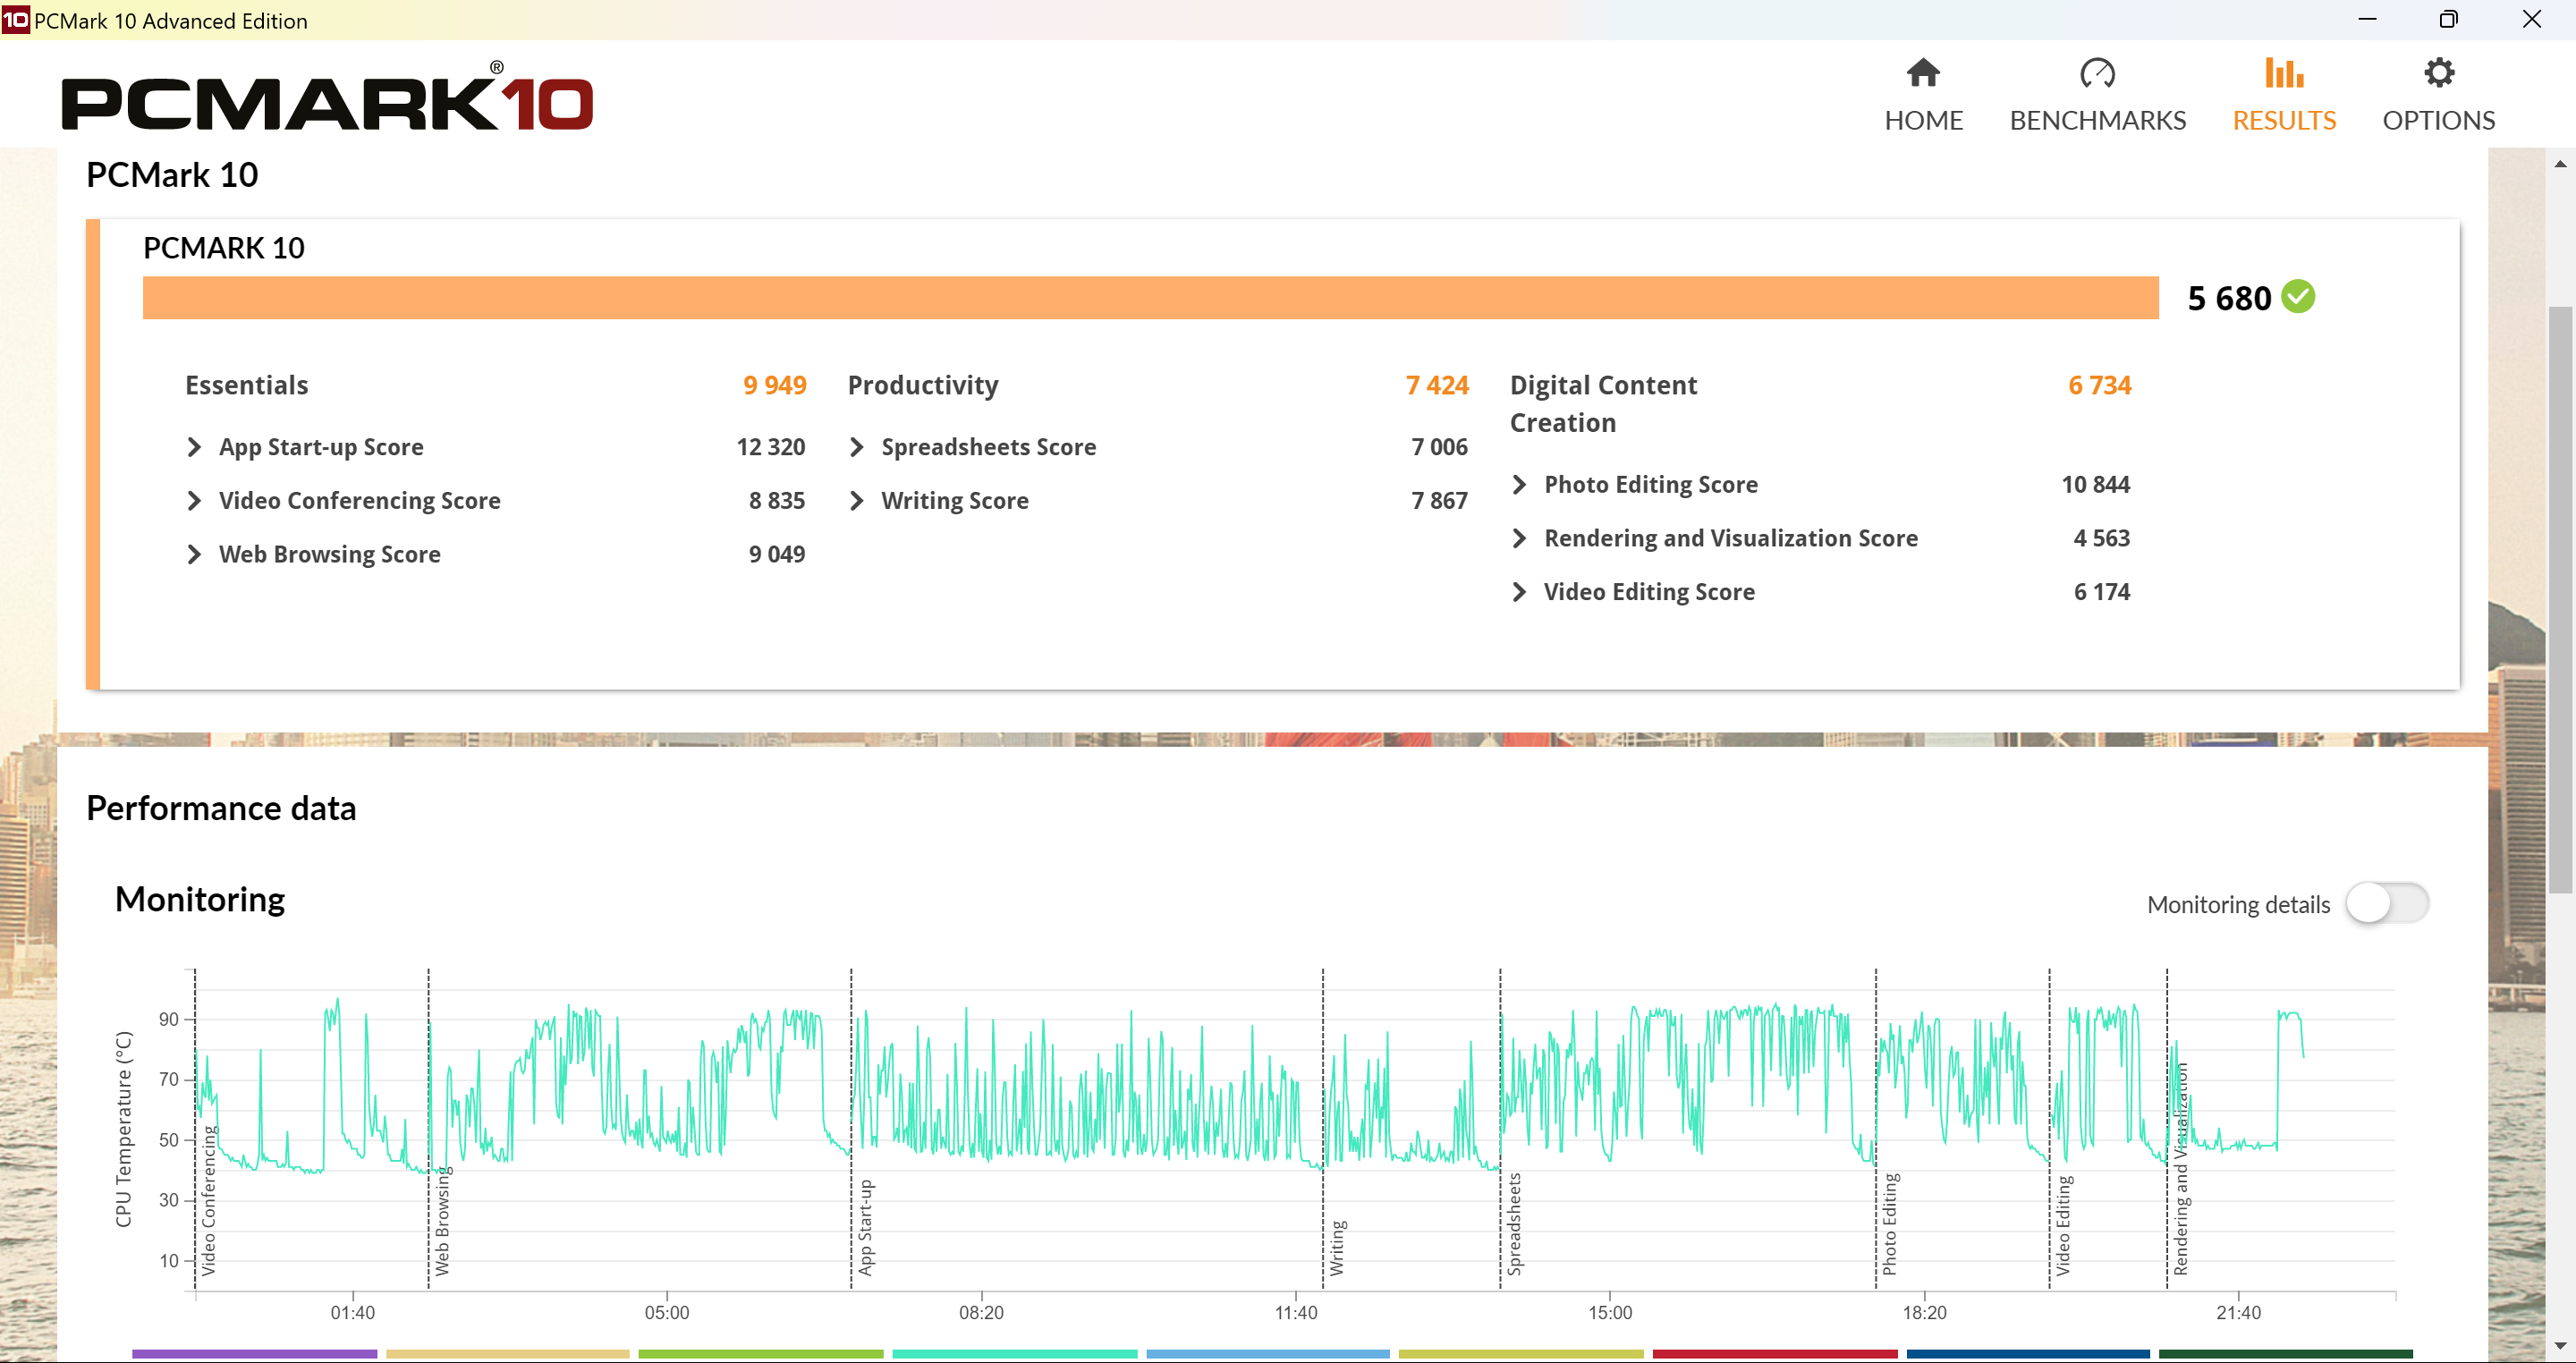Click the purple legend color bar
Screen dimensions: 2576x1363
pyautogui.click(x=254, y=1354)
